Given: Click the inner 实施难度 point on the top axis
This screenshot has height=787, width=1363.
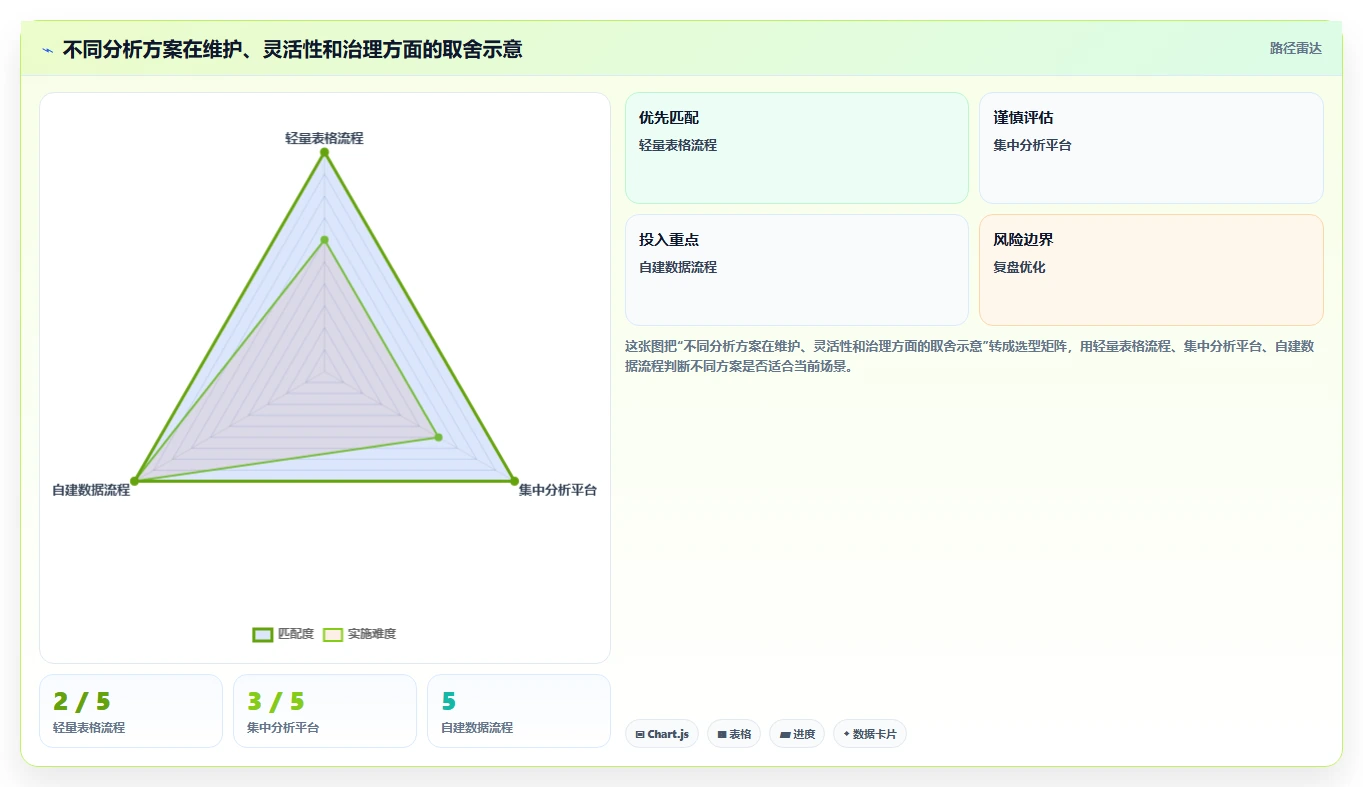Looking at the screenshot, I should click(324, 240).
